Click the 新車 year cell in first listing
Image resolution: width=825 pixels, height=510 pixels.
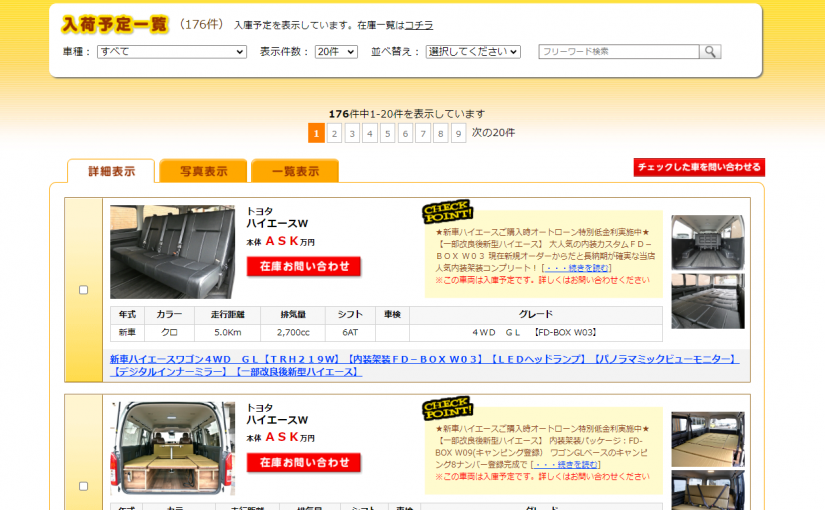[x=127, y=333]
